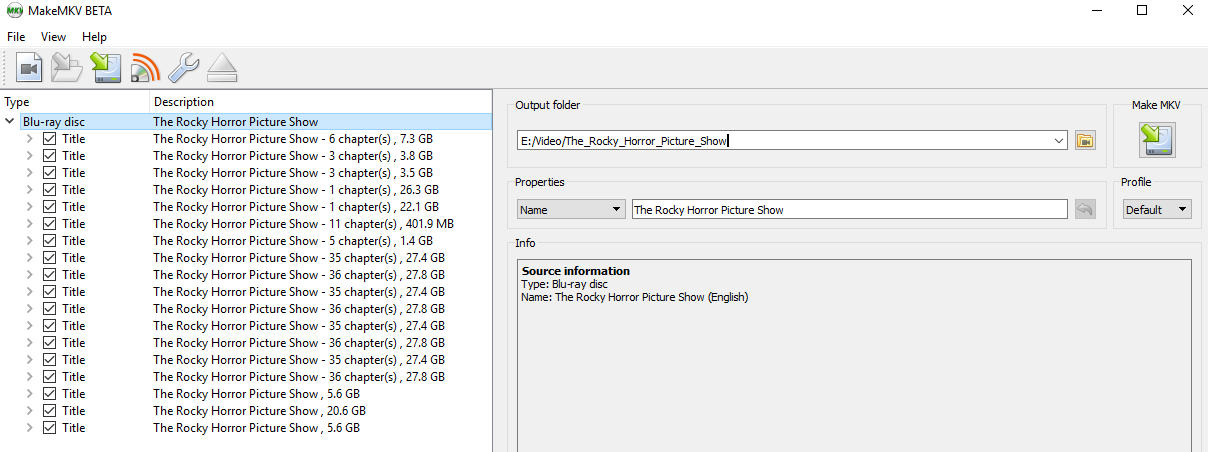The image size is (1208, 452).
Task: Open the File menu
Action: (x=16, y=36)
